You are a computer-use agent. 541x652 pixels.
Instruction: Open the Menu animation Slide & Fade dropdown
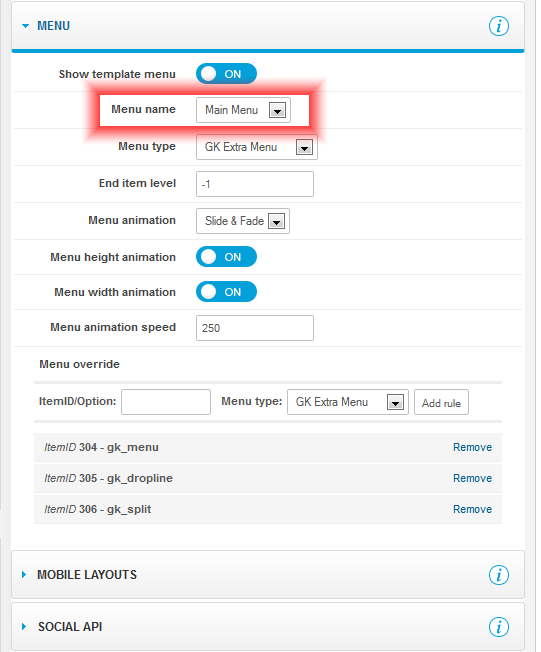[x=243, y=221]
